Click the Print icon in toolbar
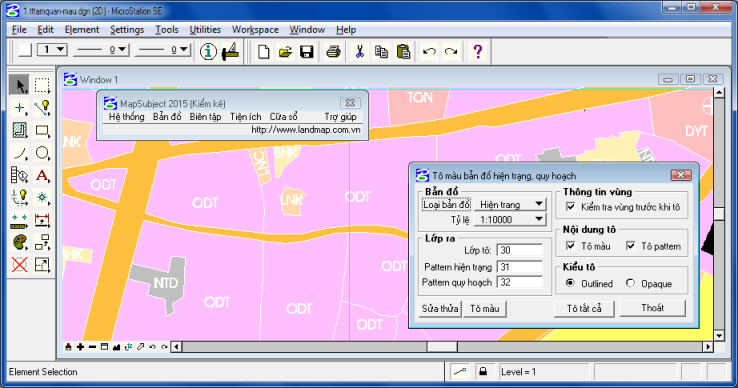This screenshot has width=738, height=388. [x=333, y=51]
